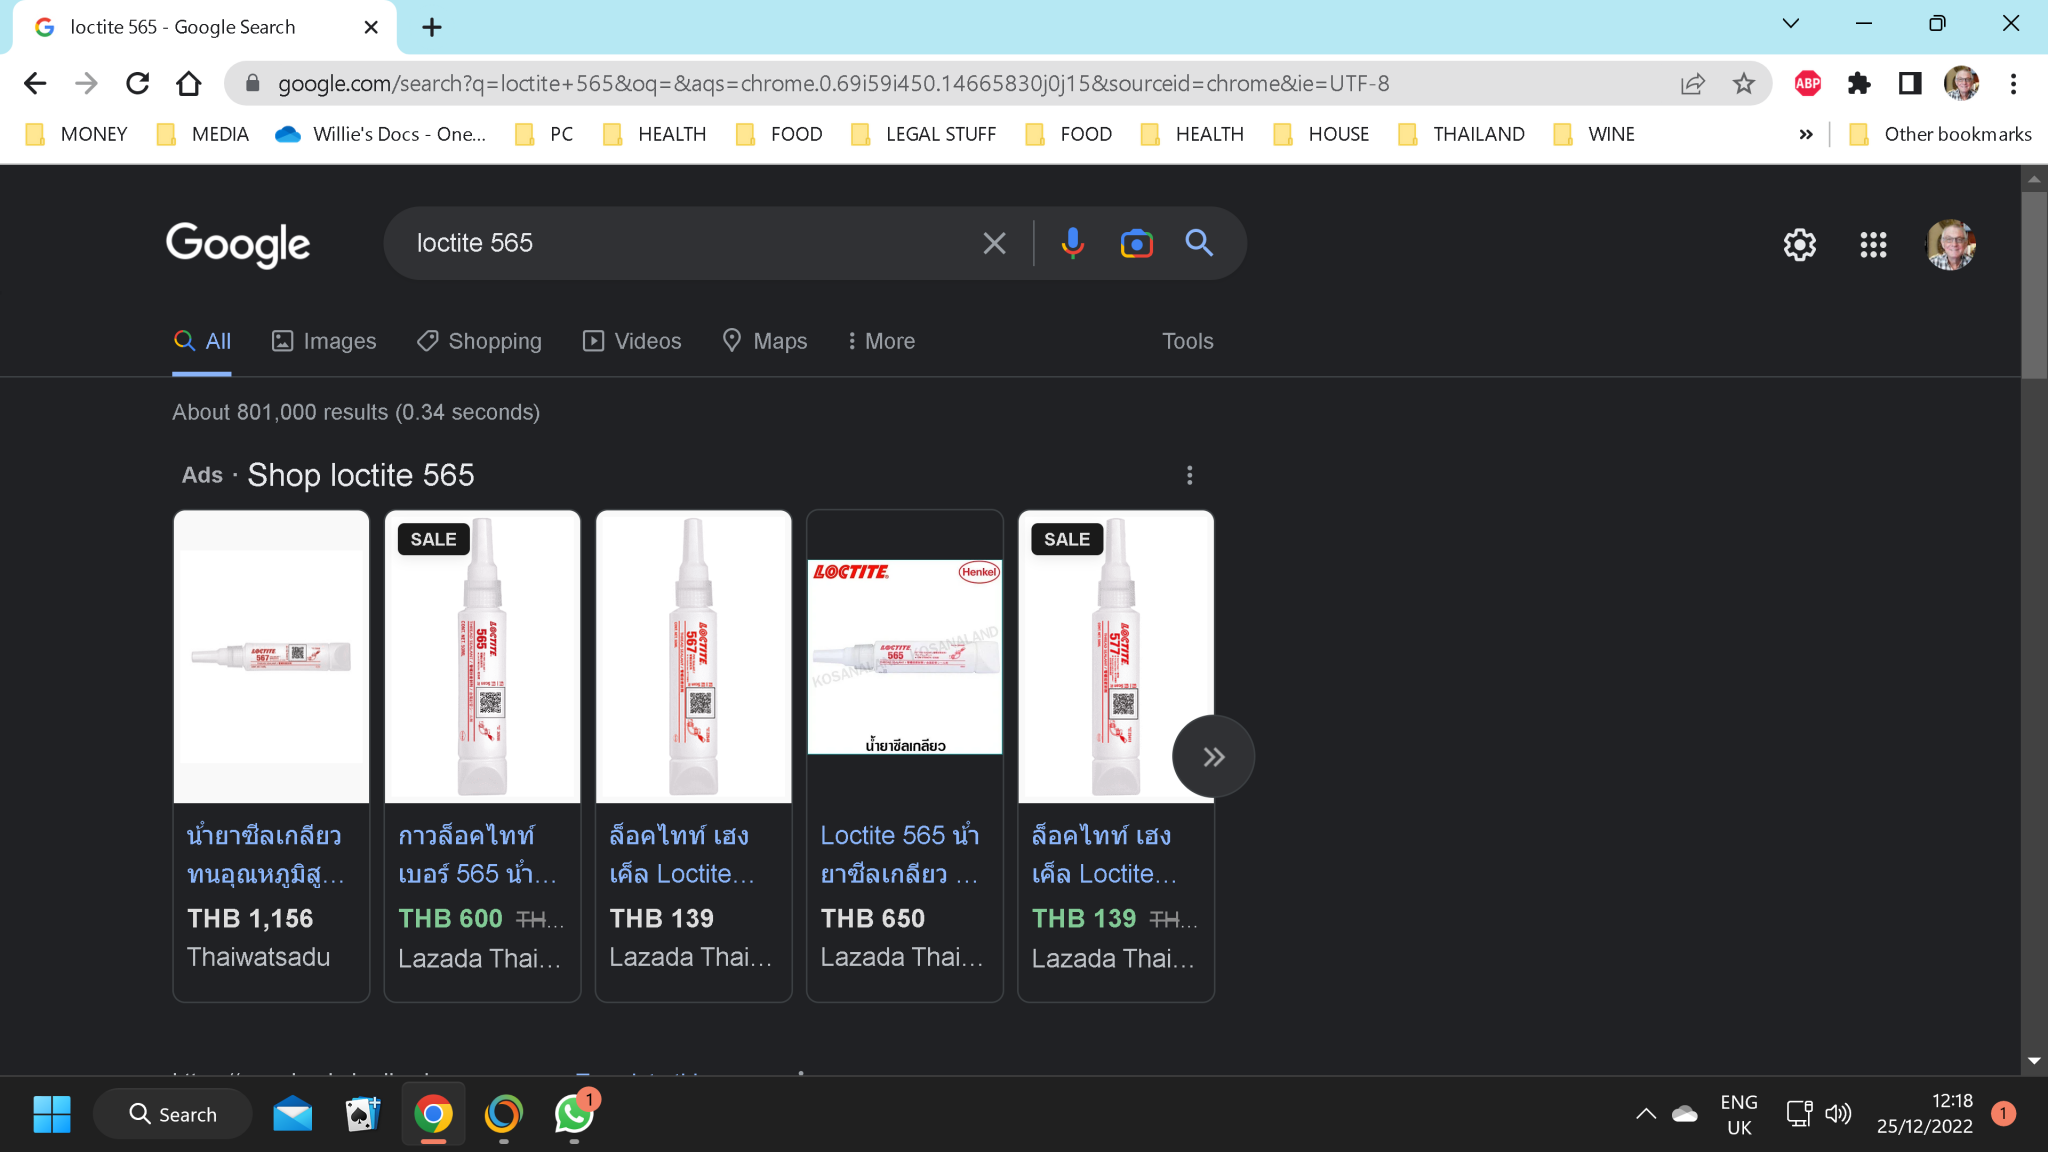The width and height of the screenshot is (2048, 1152).
Task: Open the MONEY bookmarks folder
Action: 77,134
